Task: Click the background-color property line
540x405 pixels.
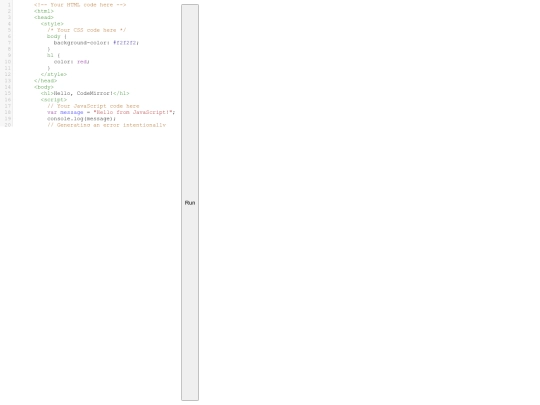Action: pos(96,43)
